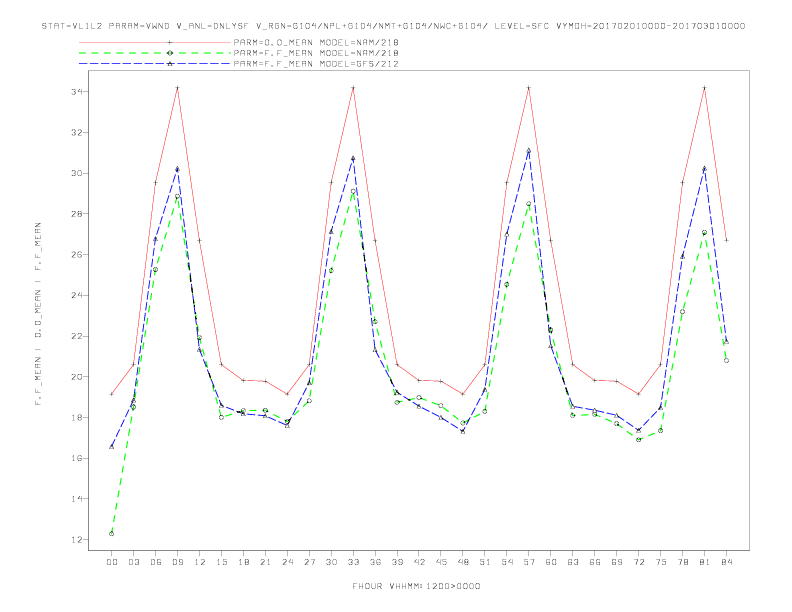The height and width of the screenshot is (612, 792).
Task: Click x-axis tick label 21
Action: coord(265,562)
